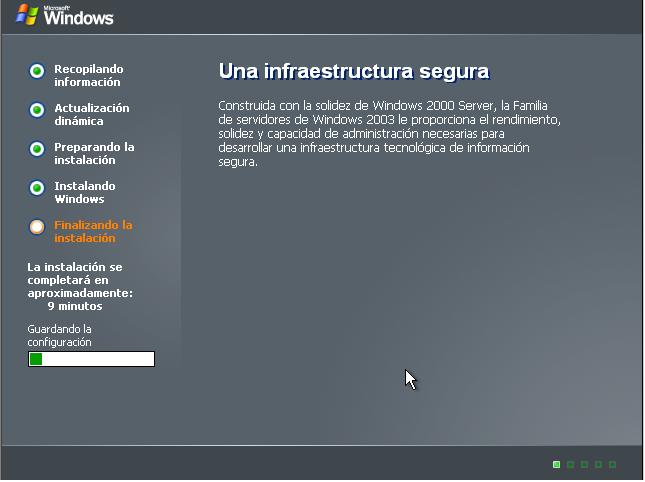The width and height of the screenshot is (645, 482).
Task: Click the orange bullet beside Finalizando la instalación
Action: pos(37,227)
